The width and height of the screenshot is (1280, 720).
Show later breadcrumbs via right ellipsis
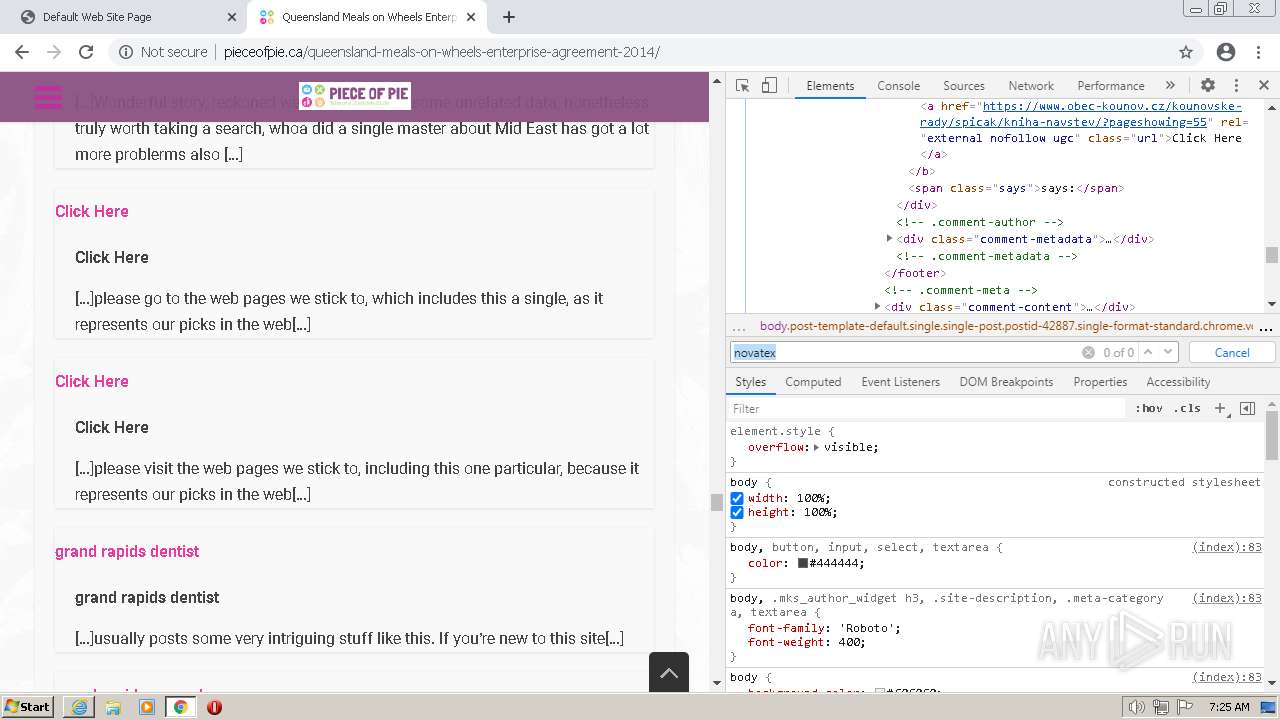pyautogui.click(x=1266, y=327)
